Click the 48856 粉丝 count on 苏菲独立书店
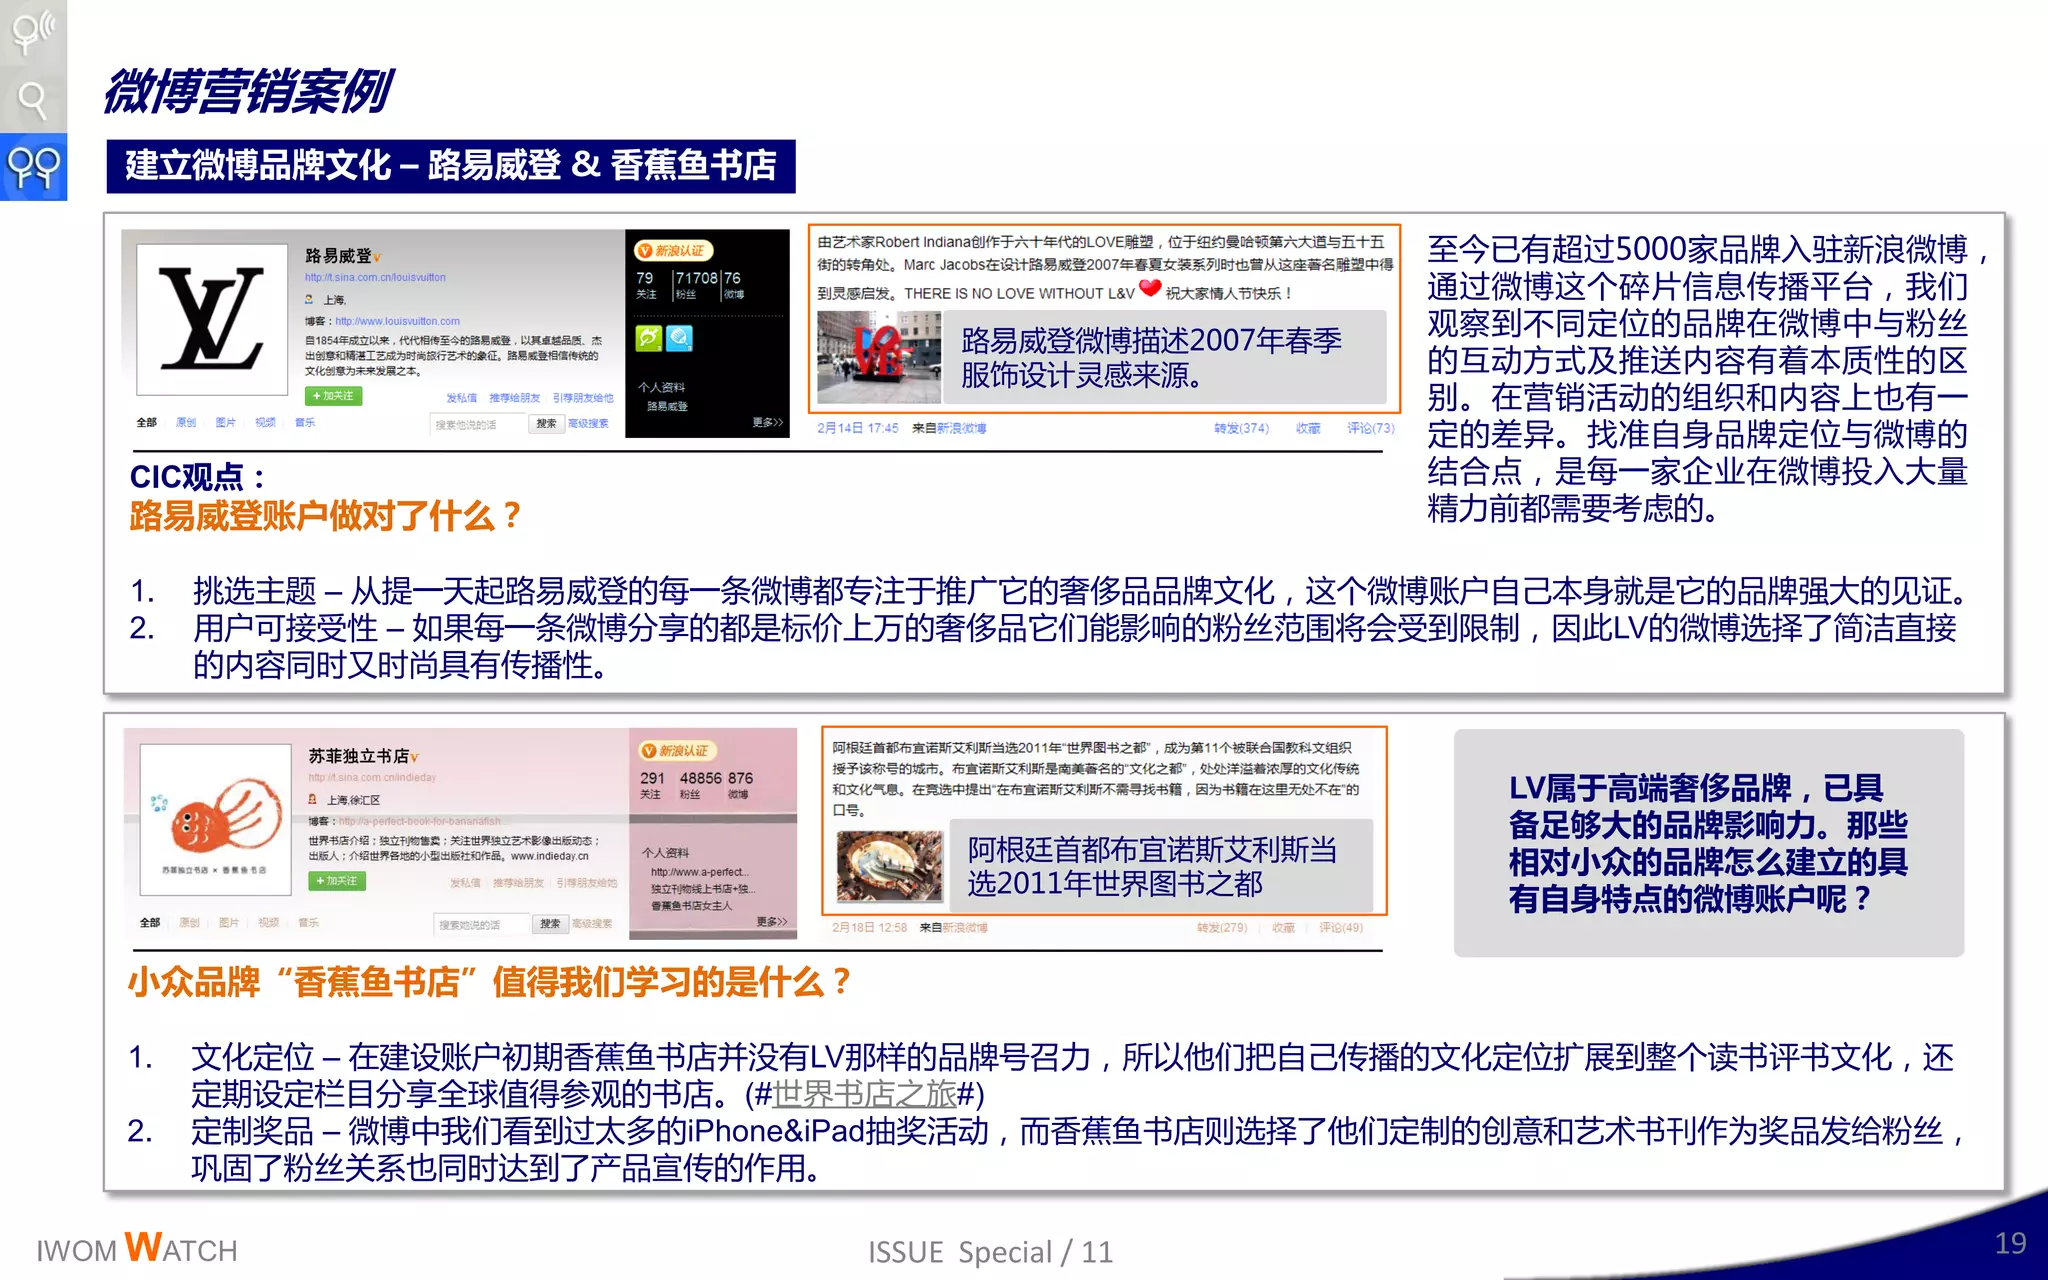 700,784
